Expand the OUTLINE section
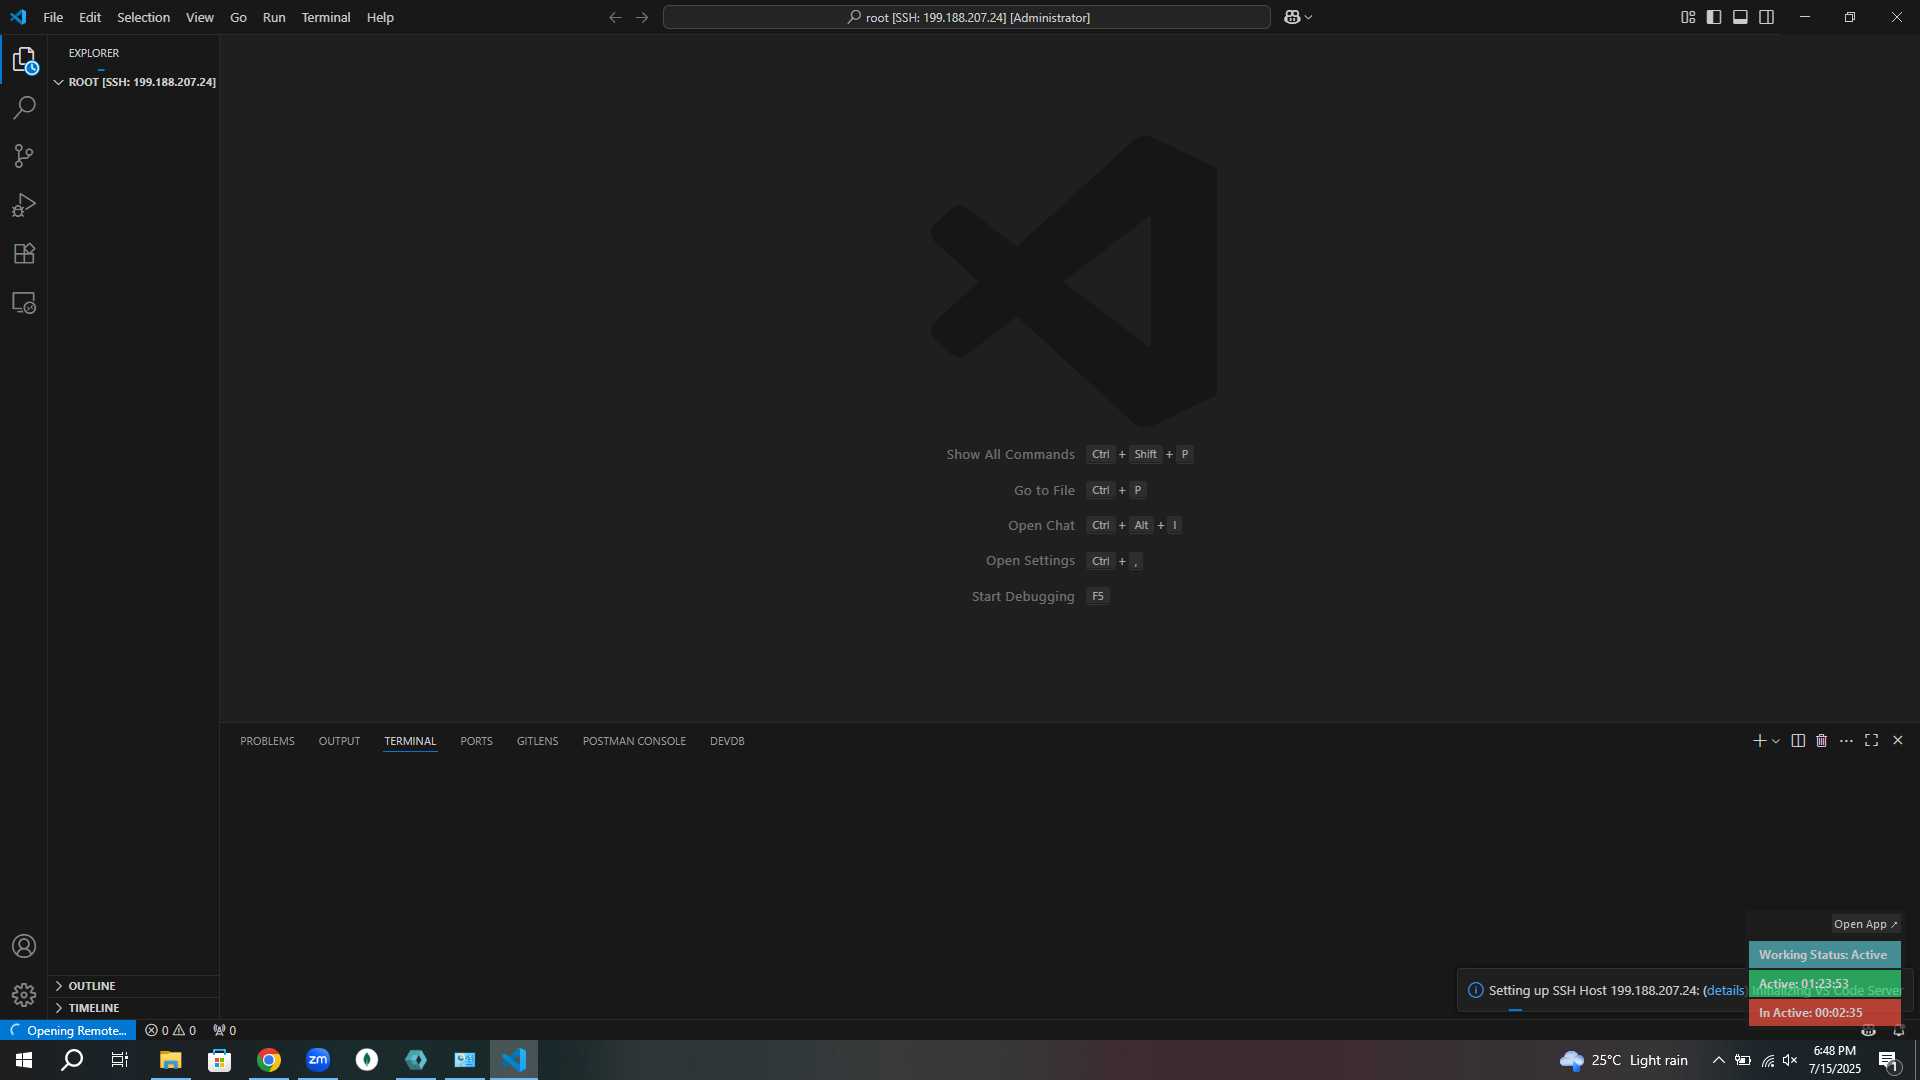Screen dimensions: 1920x1080 [x=134, y=986]
